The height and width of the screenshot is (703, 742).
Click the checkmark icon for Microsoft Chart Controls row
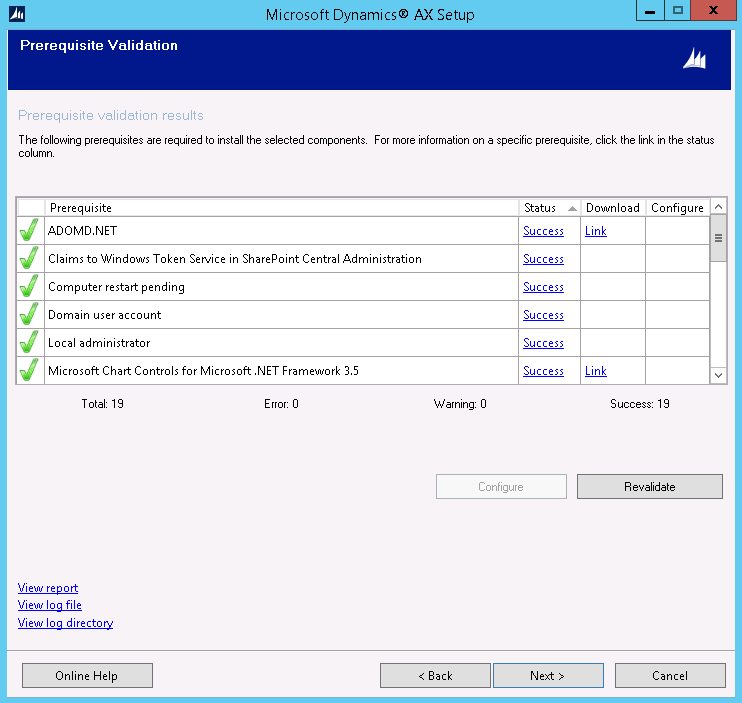point(29,370)
